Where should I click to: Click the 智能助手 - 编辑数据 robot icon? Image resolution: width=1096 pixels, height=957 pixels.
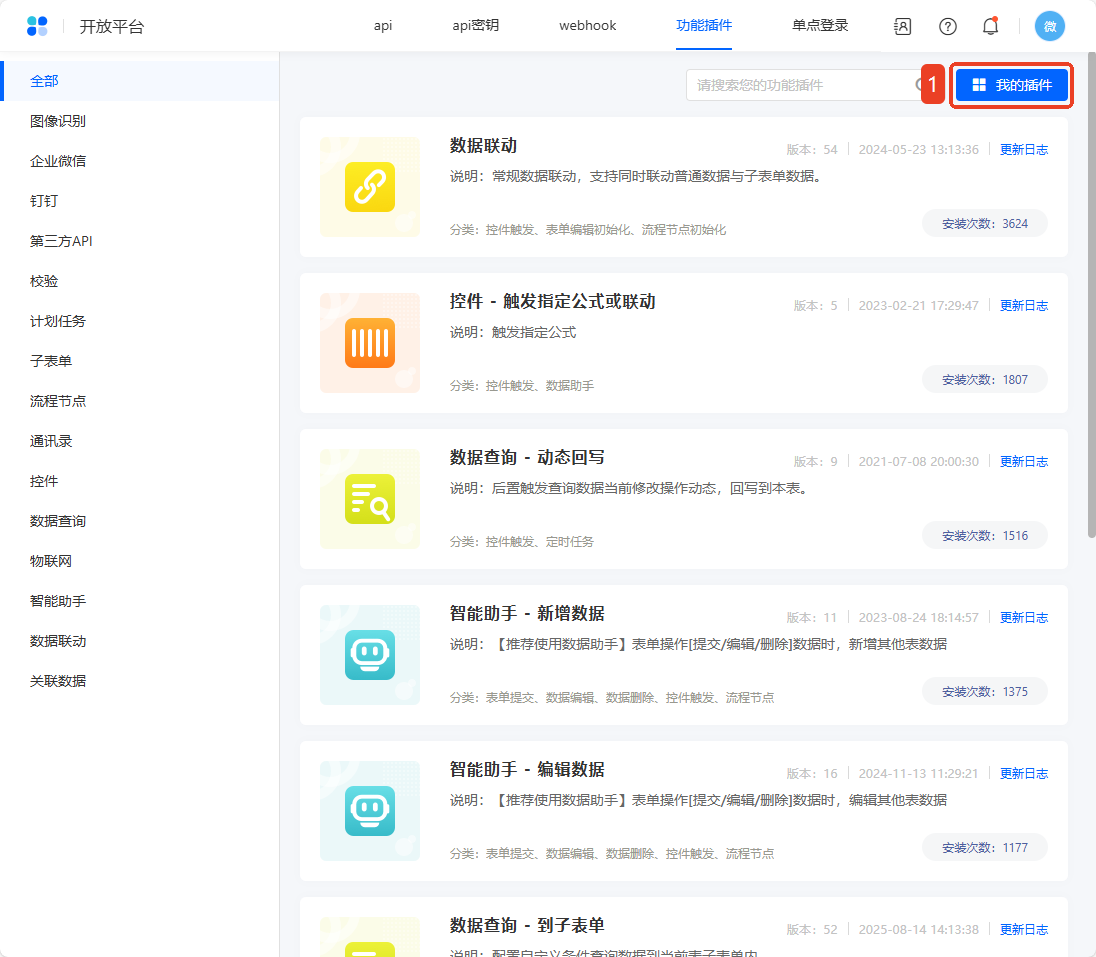pos(370,811)
